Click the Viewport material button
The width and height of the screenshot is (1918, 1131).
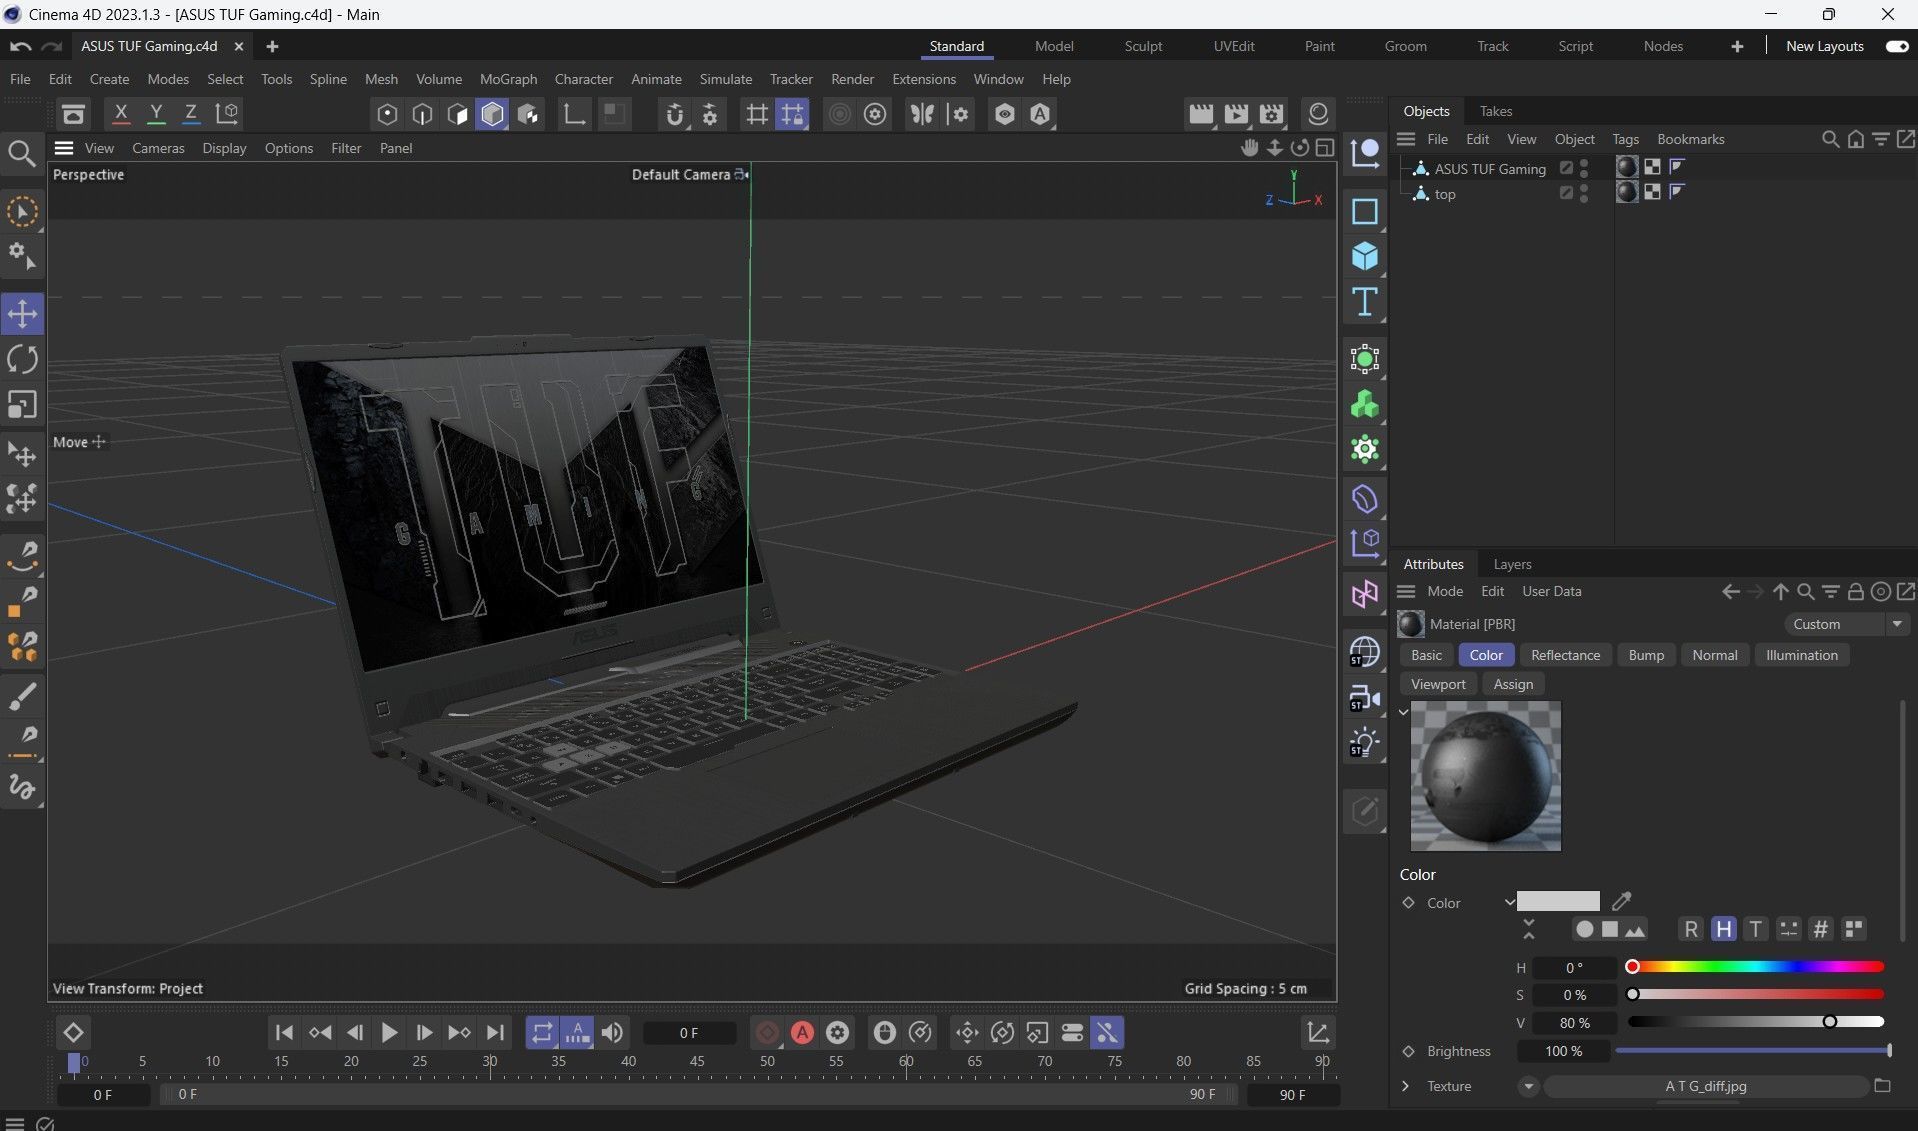click(1438, 684)
